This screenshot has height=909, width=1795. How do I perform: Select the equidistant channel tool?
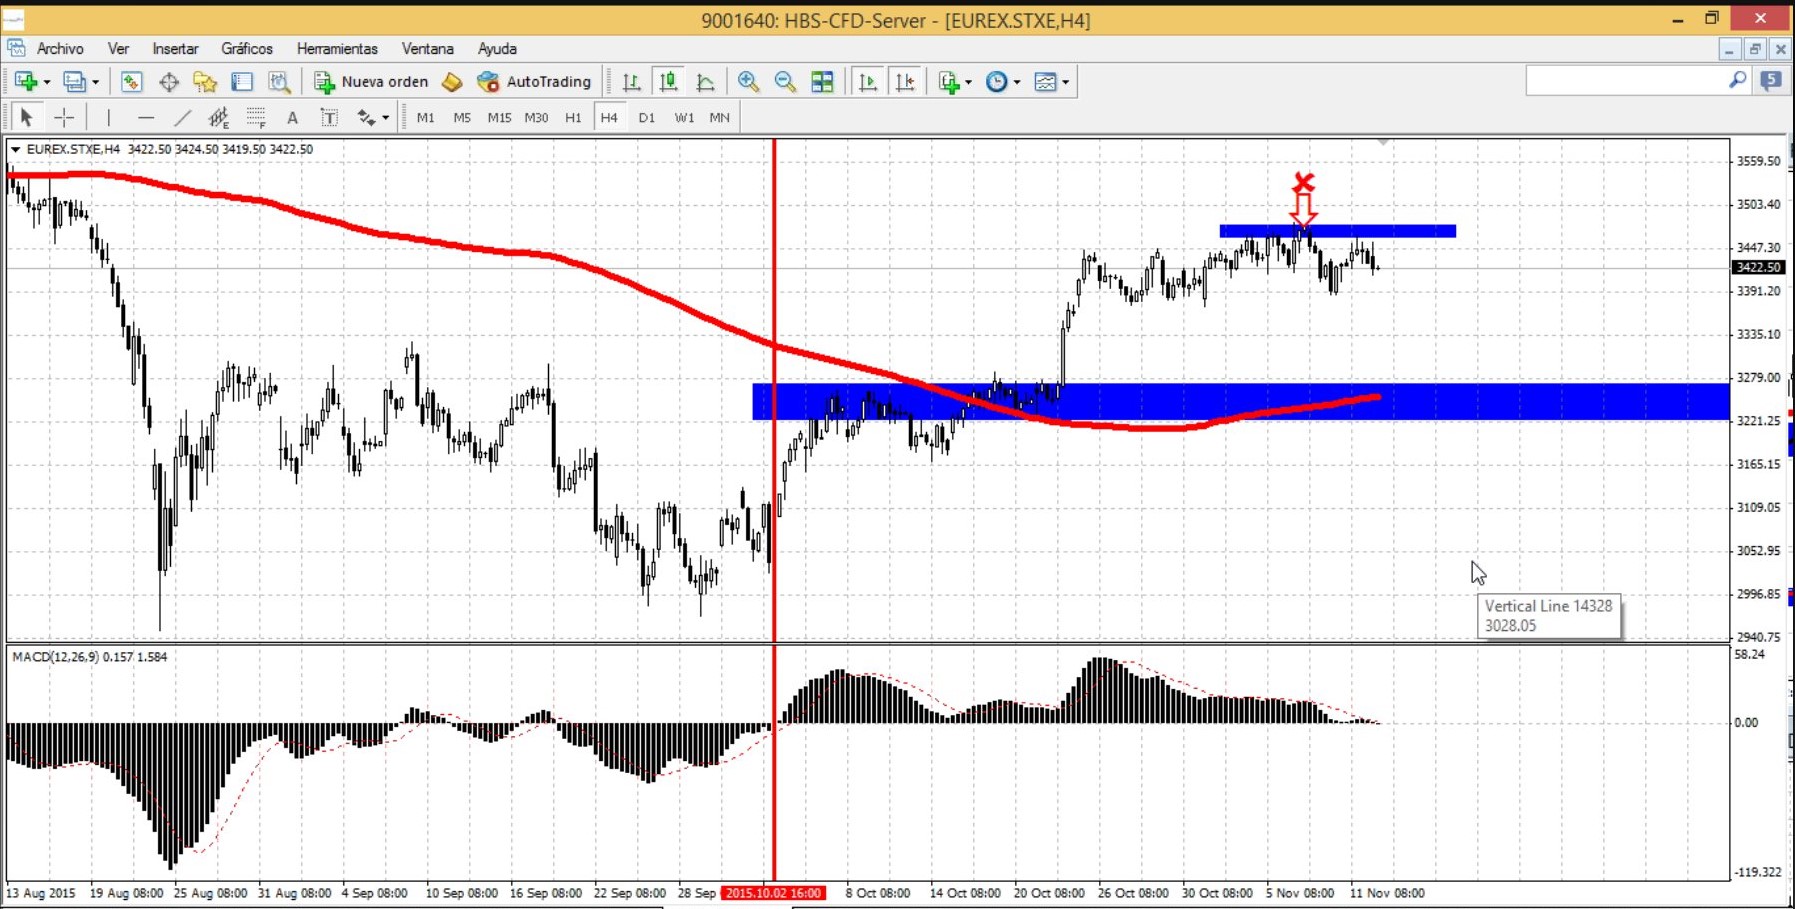(218, 118)
